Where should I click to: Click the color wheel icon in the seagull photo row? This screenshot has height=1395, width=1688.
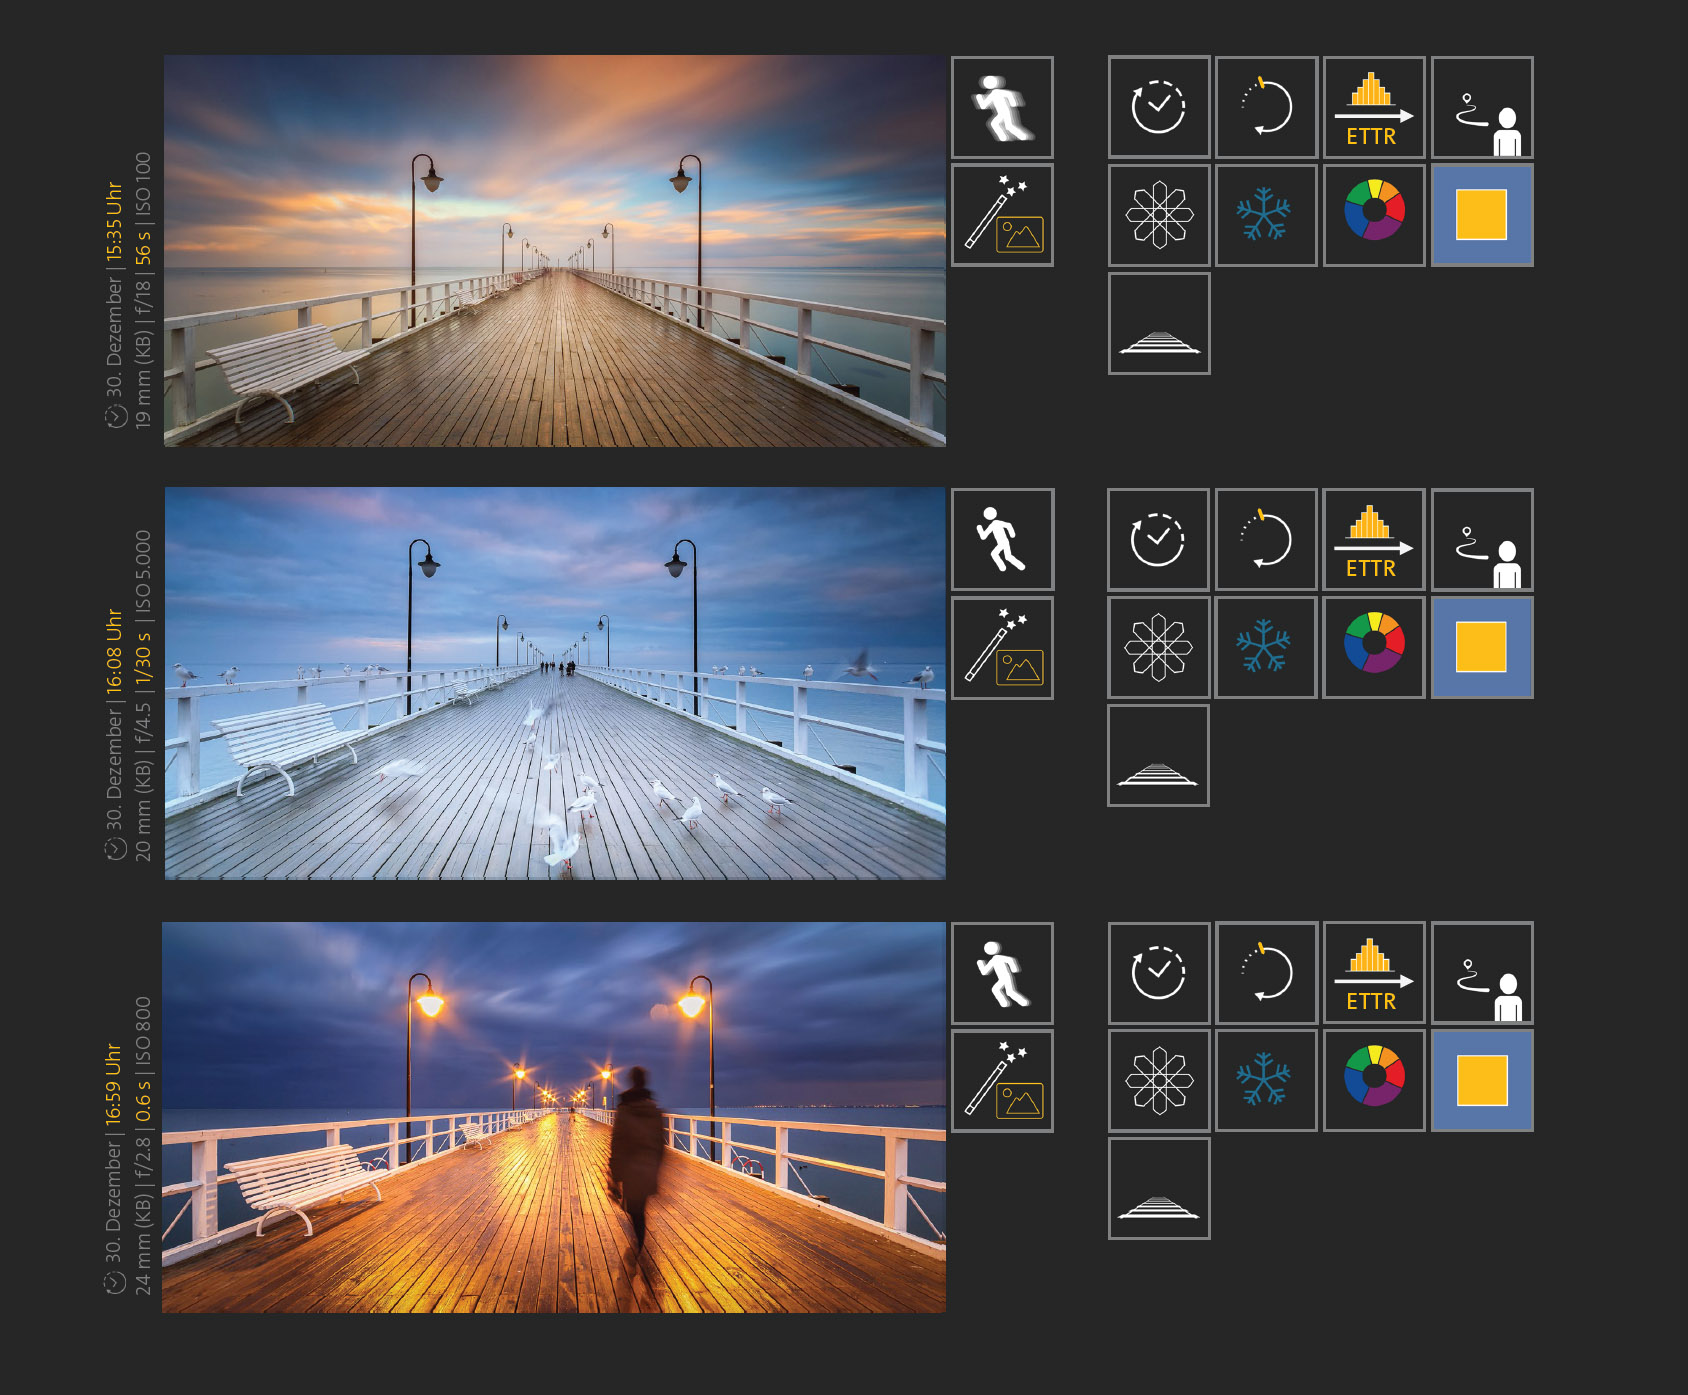click(x=1373, y=647)
